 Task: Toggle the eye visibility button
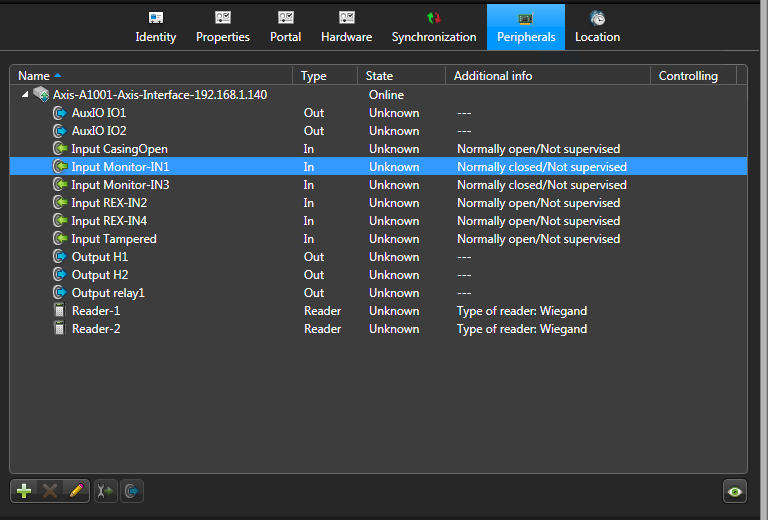[x=735, y=491]
